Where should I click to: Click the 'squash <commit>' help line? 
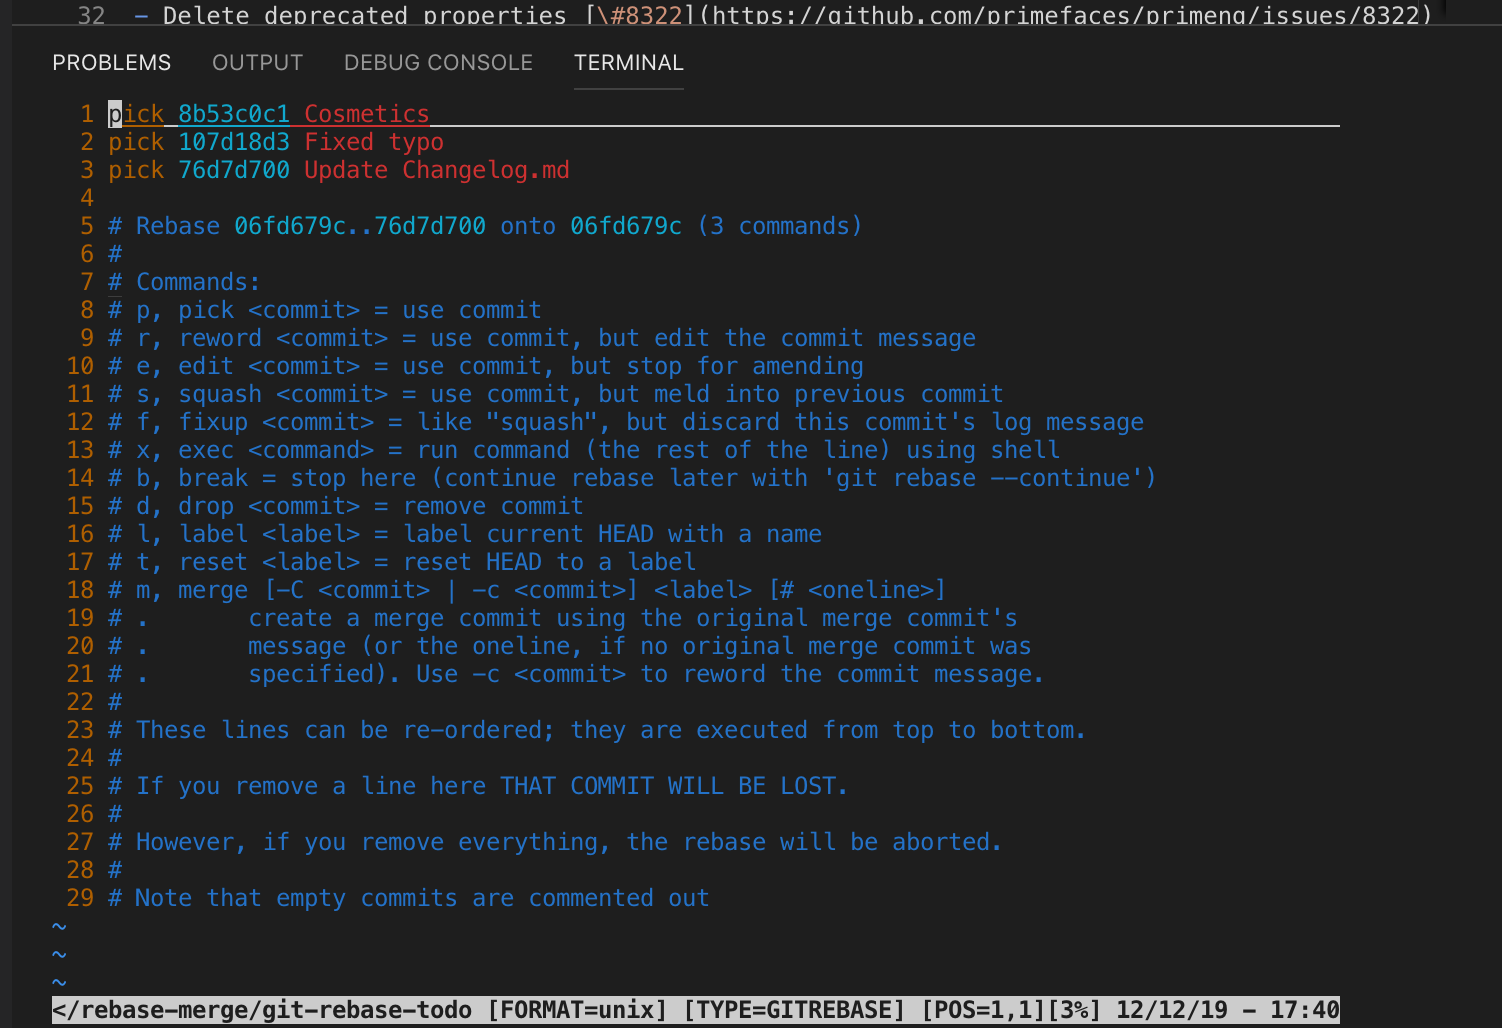(x=555, y=394)
